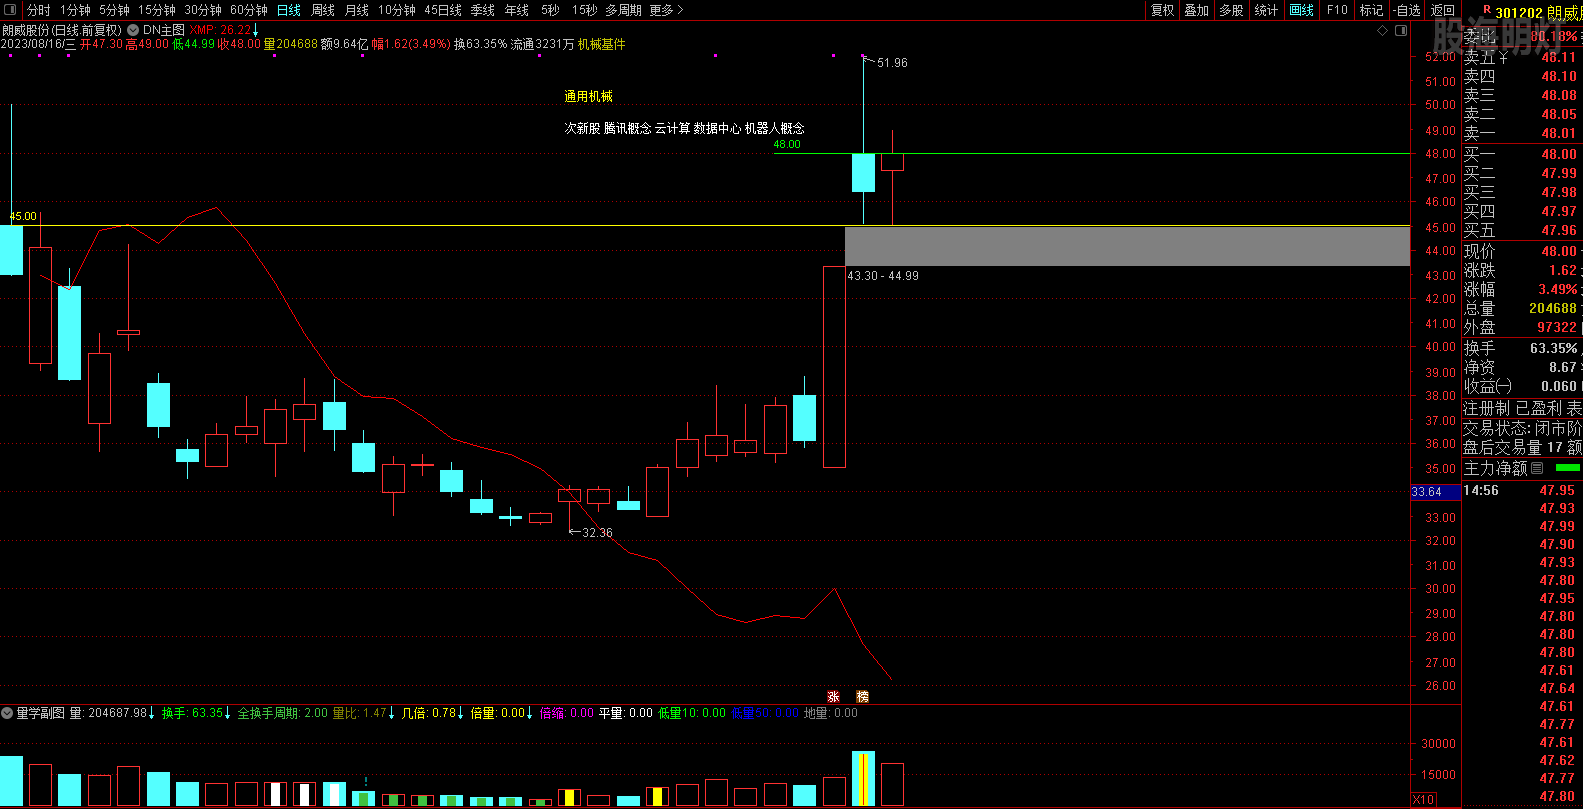The height and width of the screenshot is (809, 1583).
Task: Click the 买一 bid price row
Action: click(1522, 154)
